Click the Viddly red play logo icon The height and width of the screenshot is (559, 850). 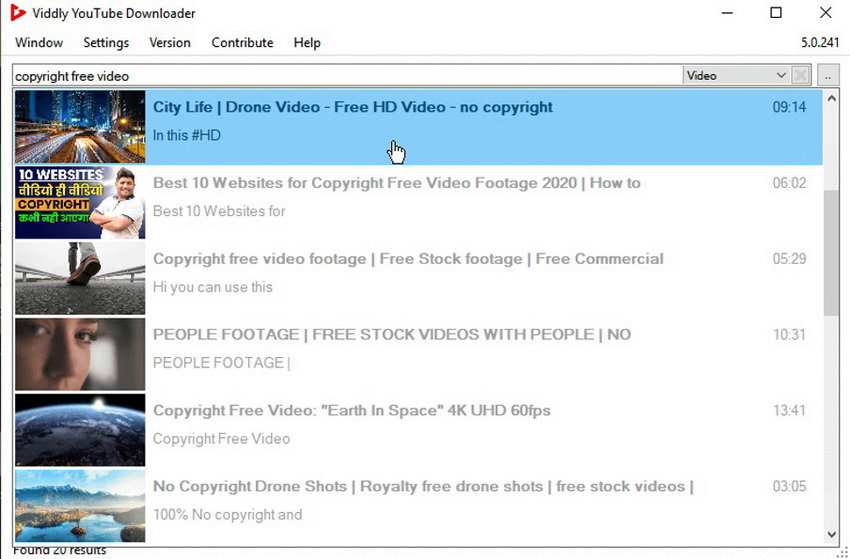point(18,13)
